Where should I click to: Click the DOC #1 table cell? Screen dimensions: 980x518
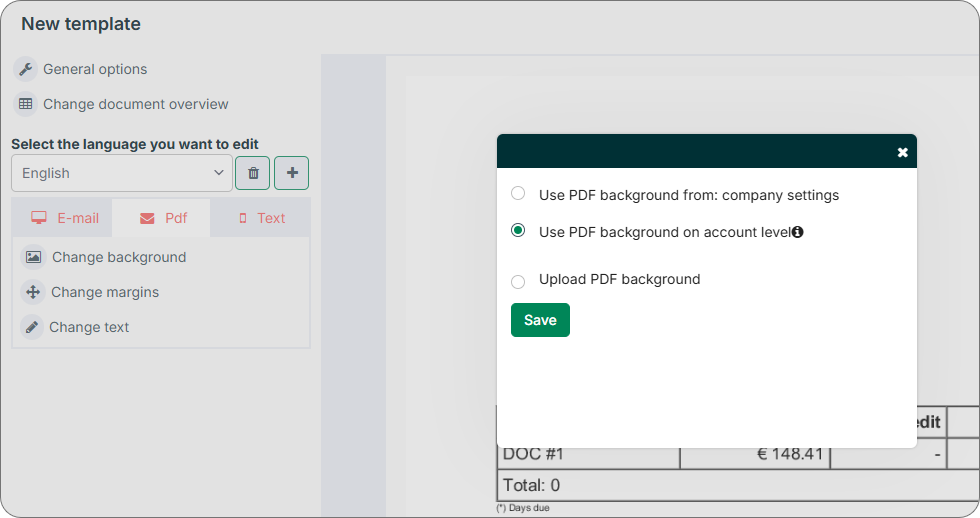[588, 454]
